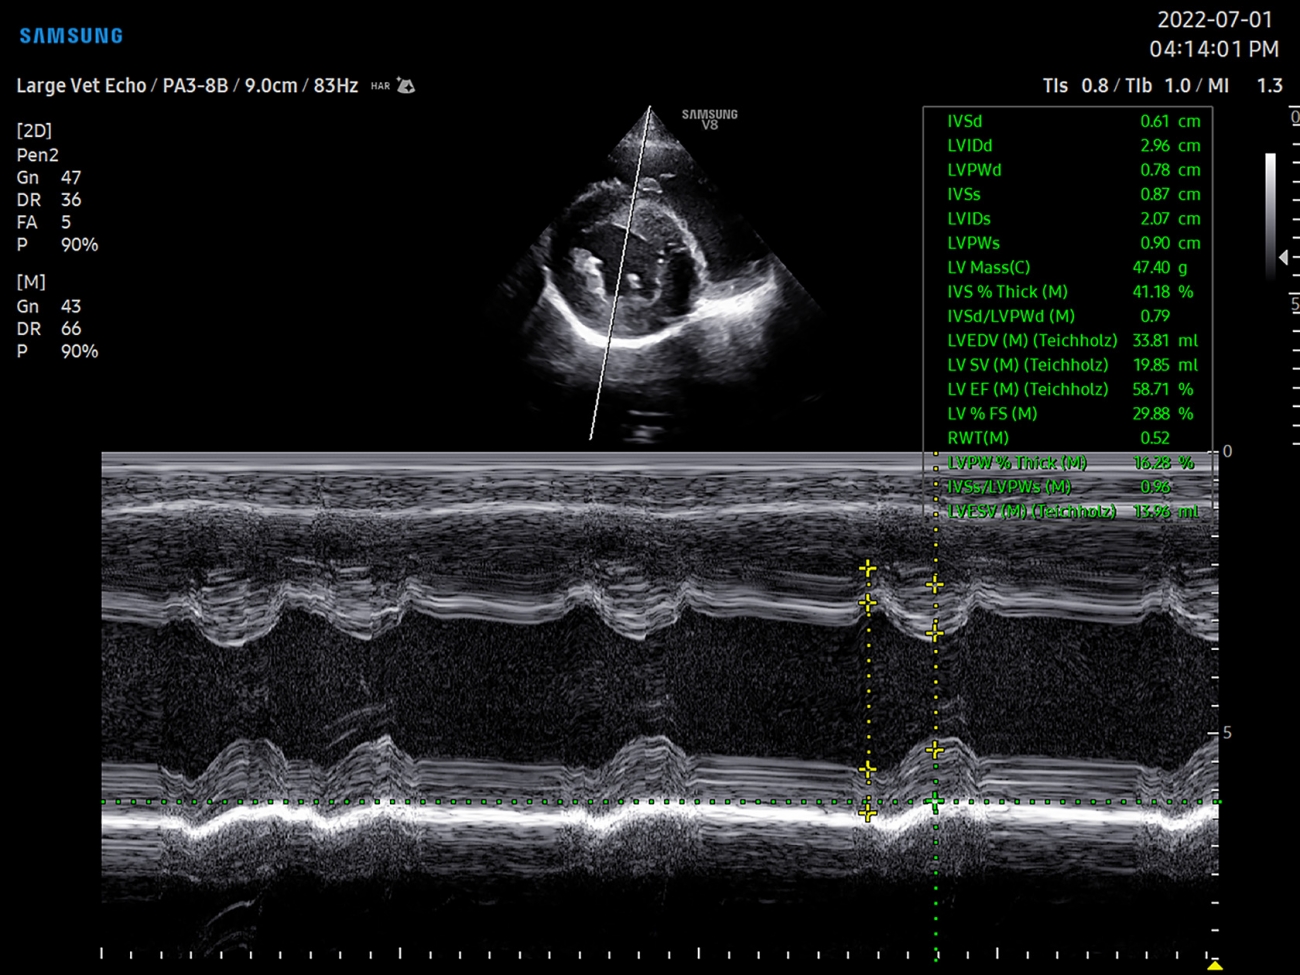
Task: Click the LV EF (M) (Teichholz) result
Action: [1072, 390]
